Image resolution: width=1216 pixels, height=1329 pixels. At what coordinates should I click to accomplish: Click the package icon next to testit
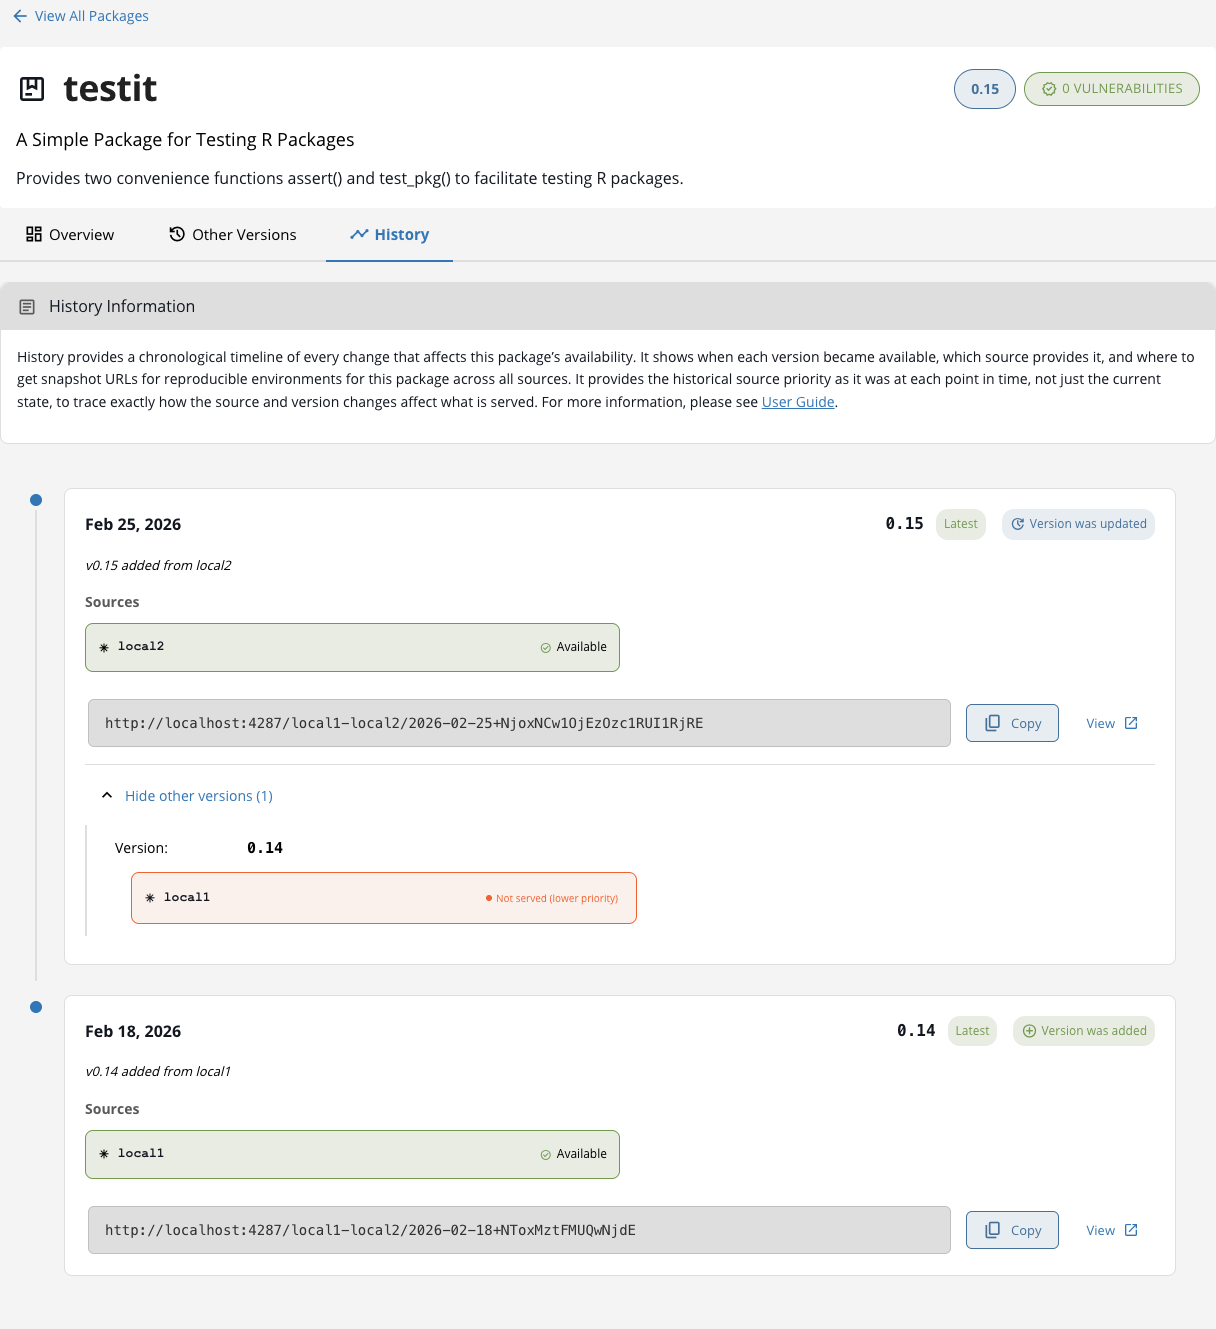[32, 89]
